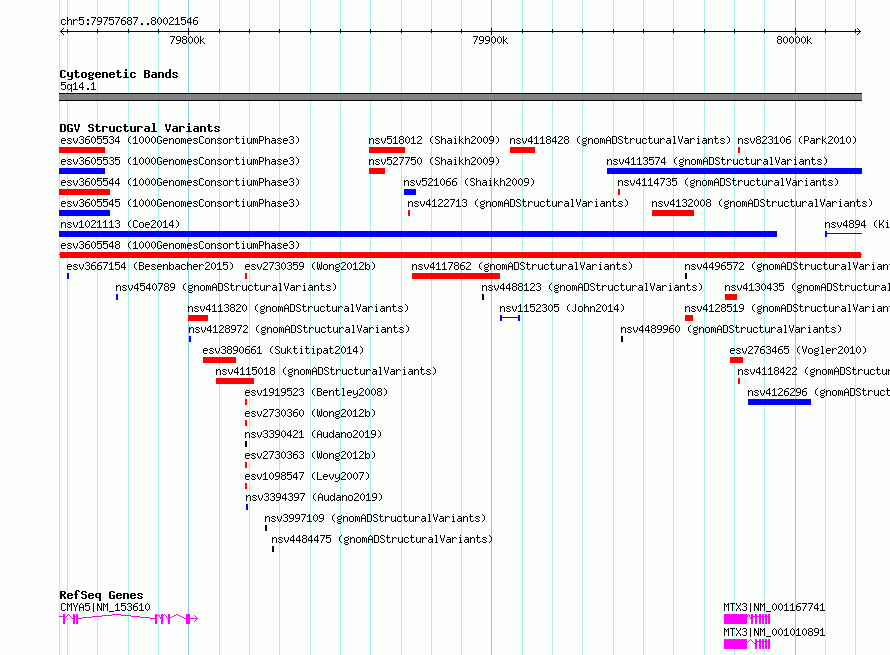The height and width of the screenshot is (655, 890).
Task: Select the nsv4113820 variant label
Action: click(299, 308)
